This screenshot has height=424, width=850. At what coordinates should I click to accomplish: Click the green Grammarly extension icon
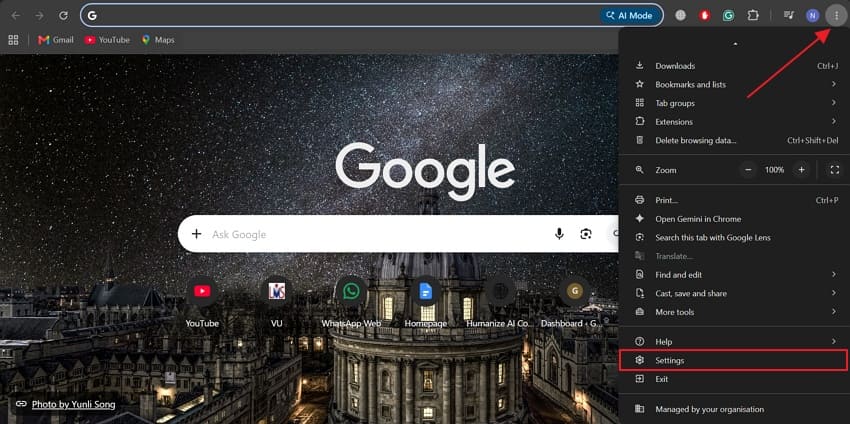729,16
